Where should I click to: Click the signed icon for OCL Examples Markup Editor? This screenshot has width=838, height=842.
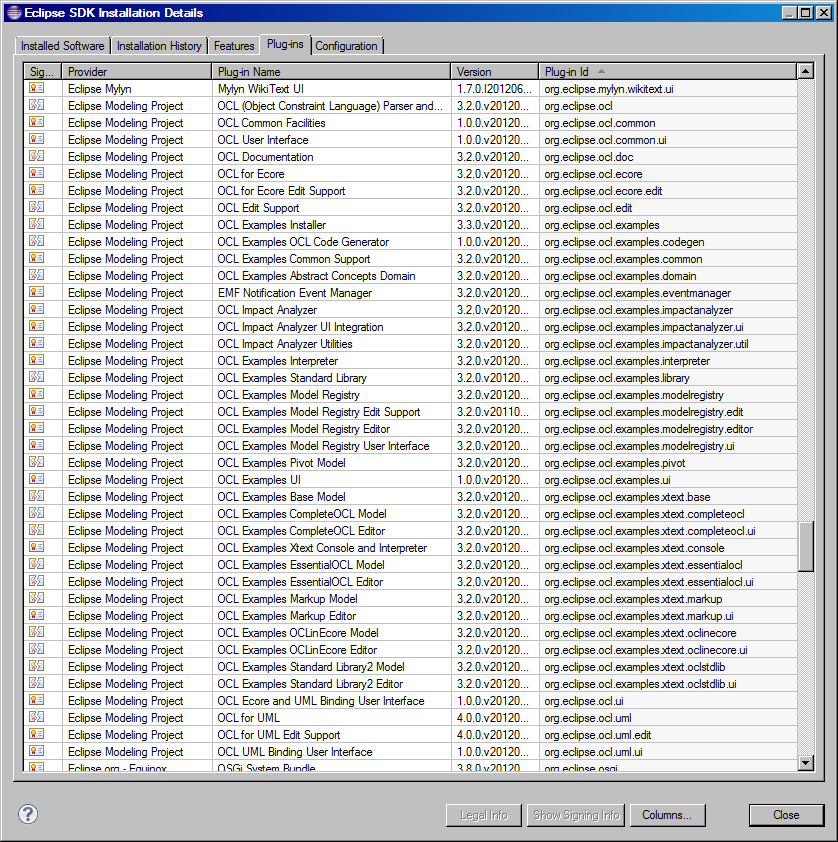click(37, 615)
